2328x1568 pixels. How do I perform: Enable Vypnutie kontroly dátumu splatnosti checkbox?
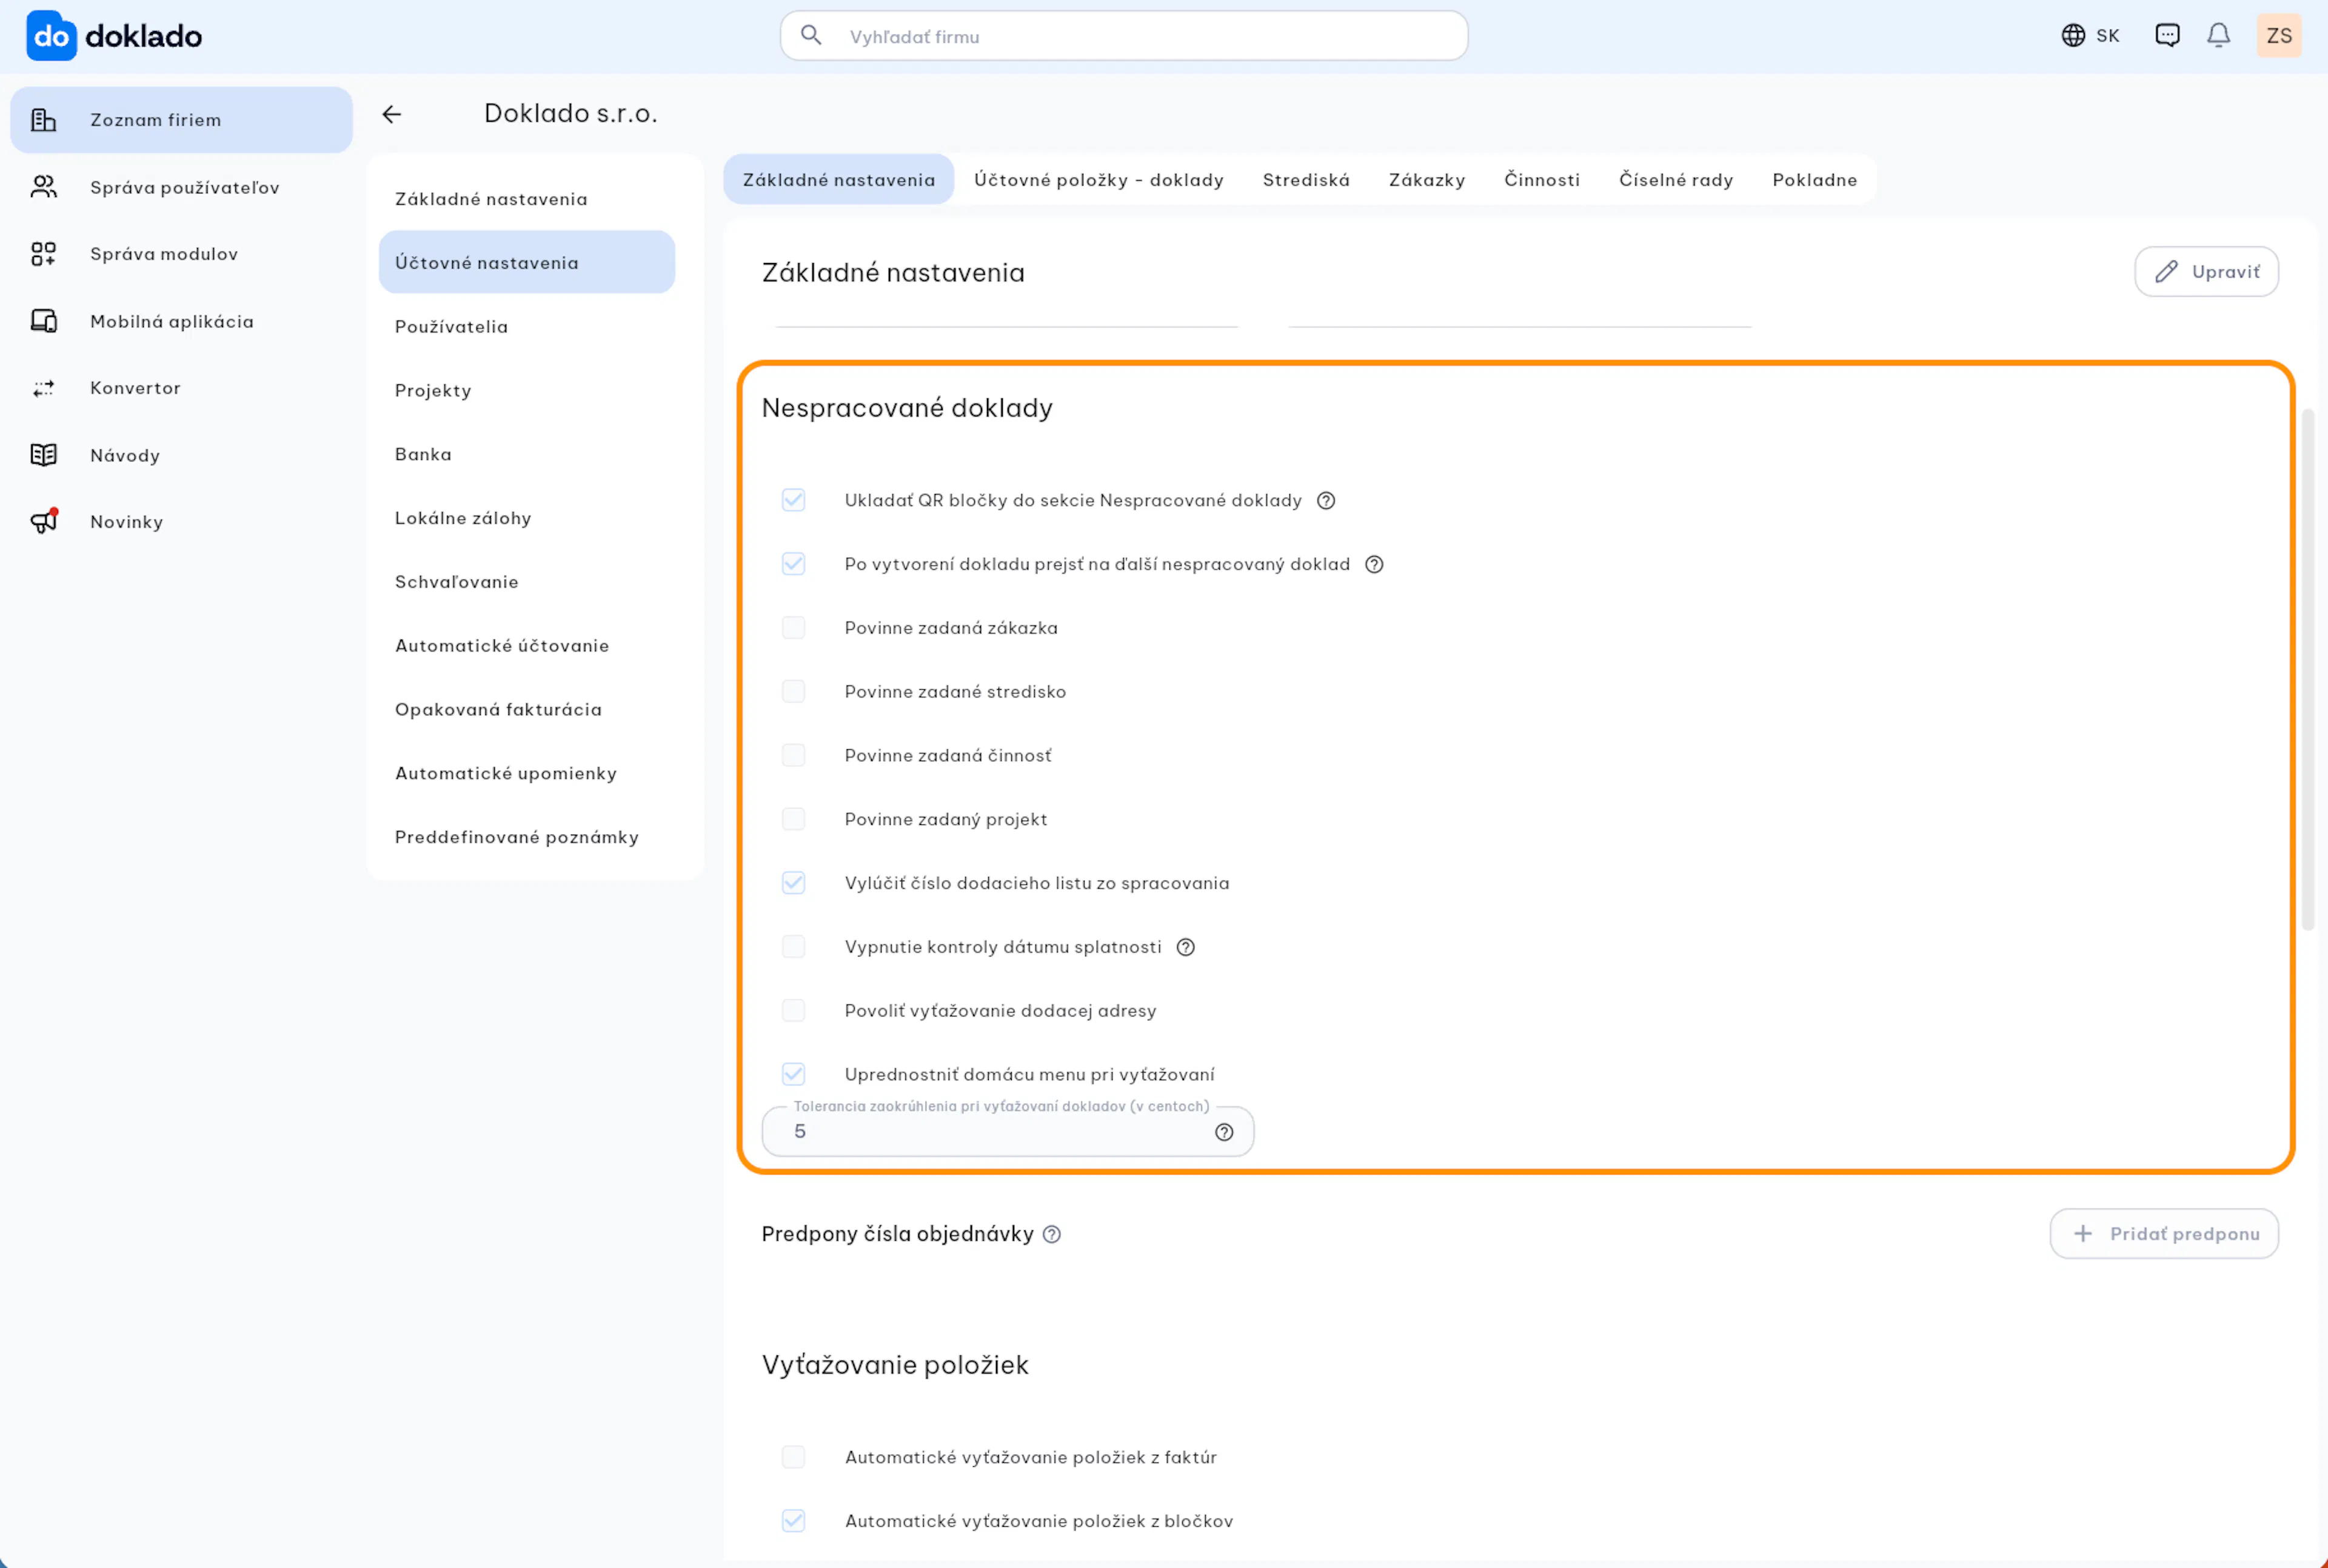[x=793, y=947]
